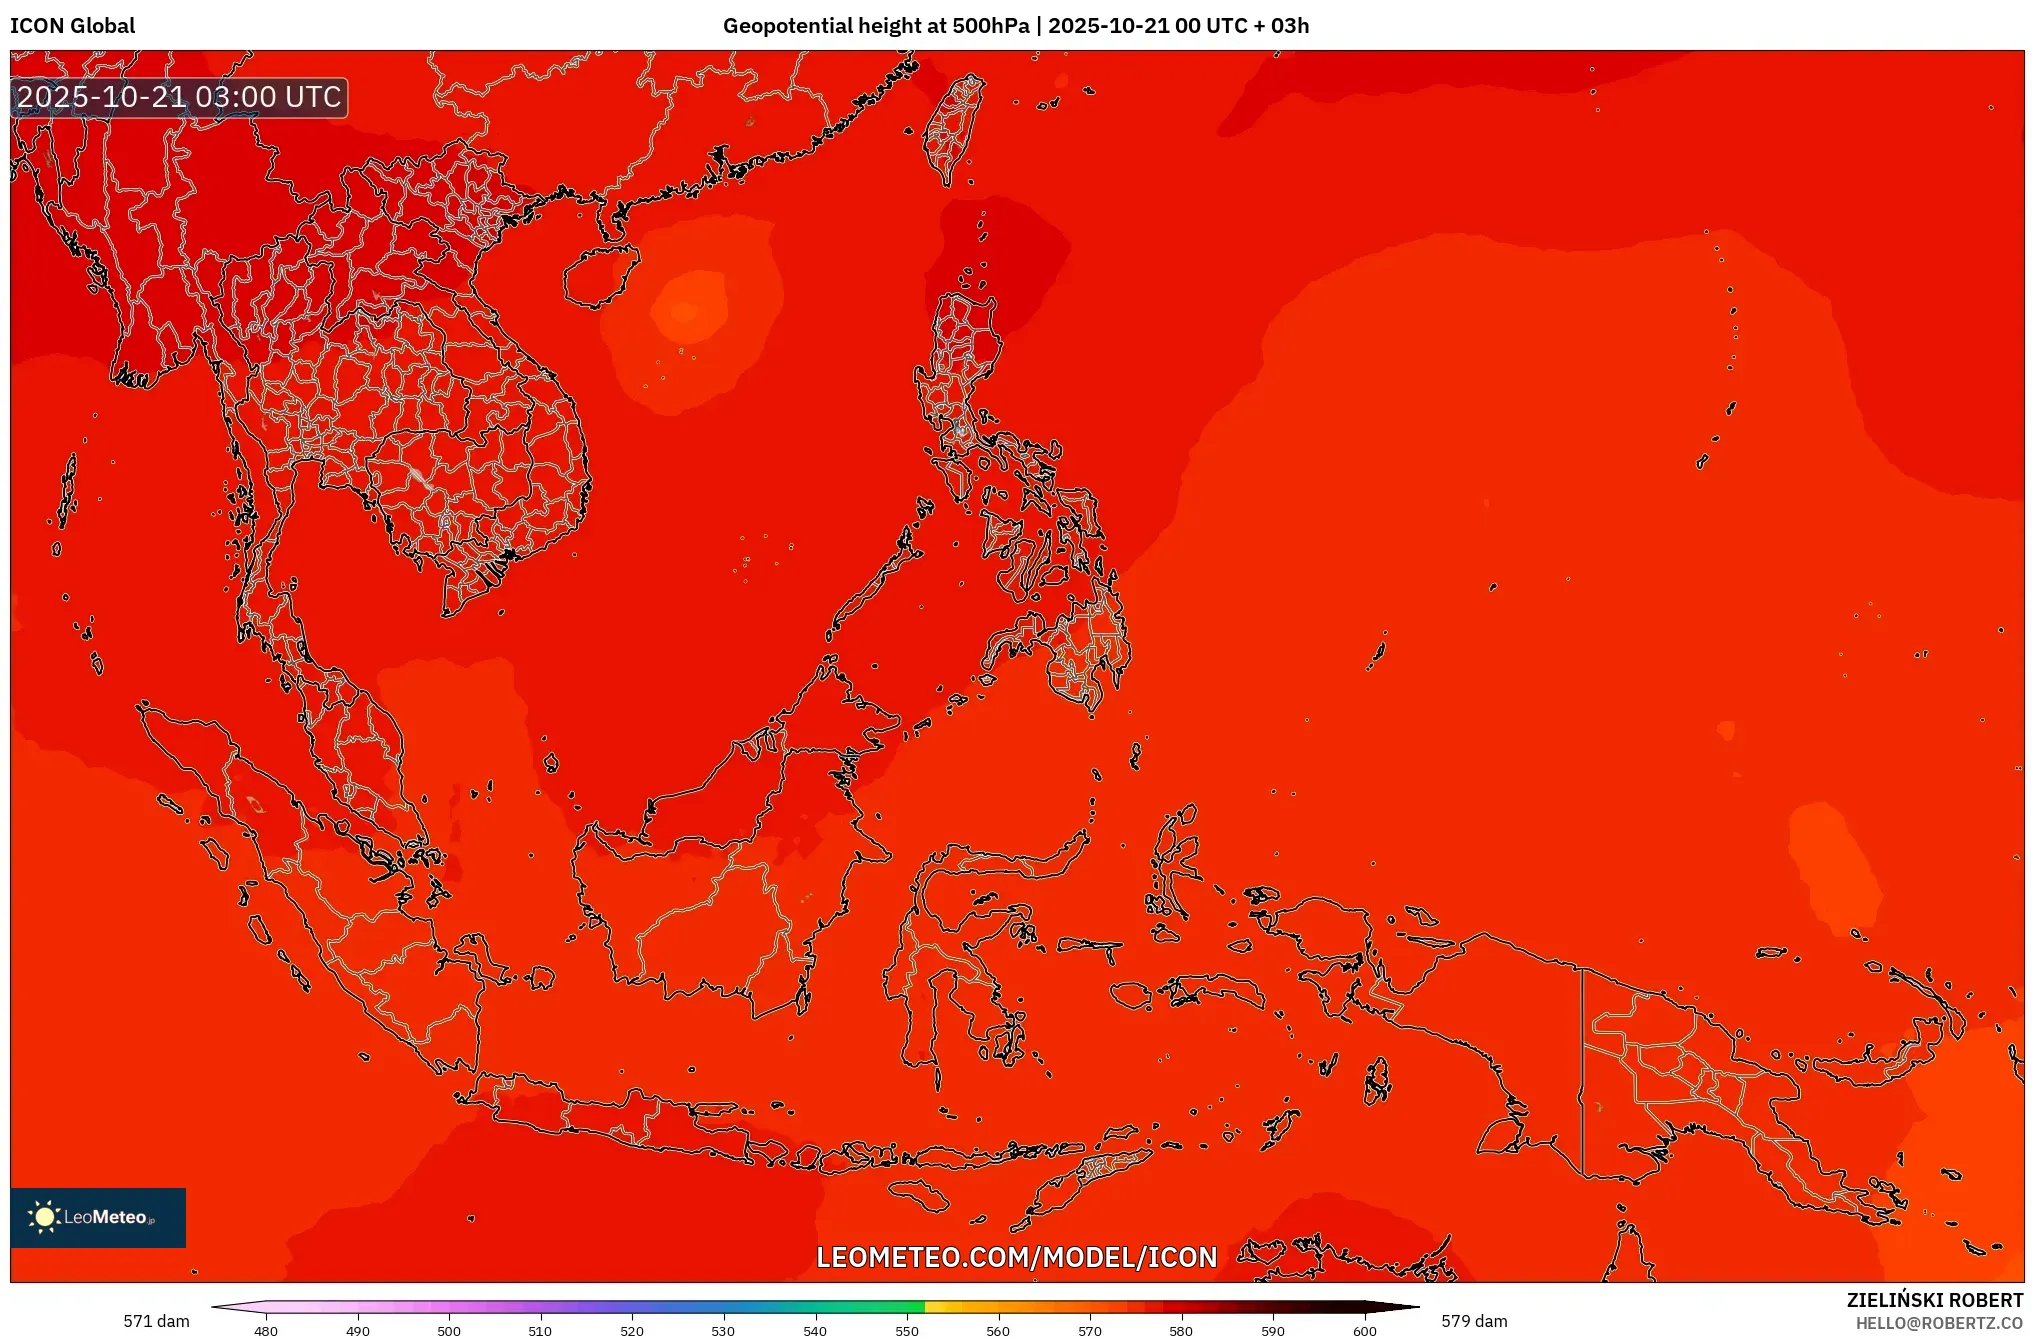Click the 579 dam maximum value label
The width and height of the screenshot is (2033, 1338).
click(x=1473, y=1321)
